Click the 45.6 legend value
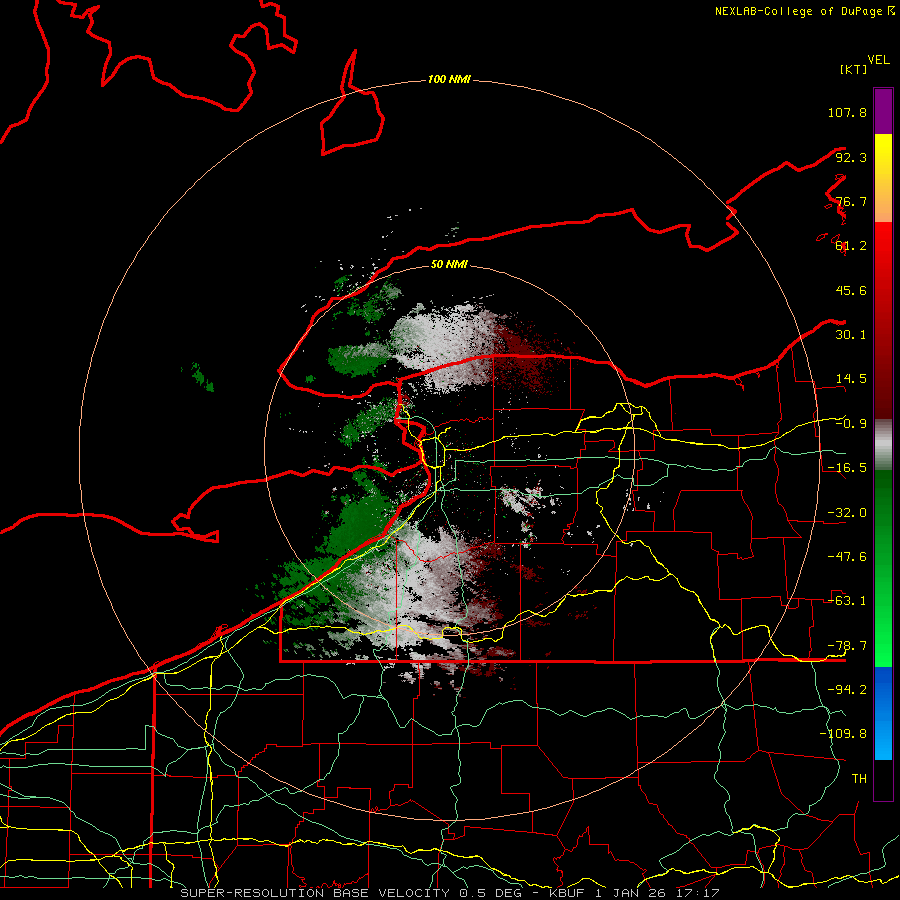The height and width of the screenshot is (900, 900). click(x=851, y=290)
